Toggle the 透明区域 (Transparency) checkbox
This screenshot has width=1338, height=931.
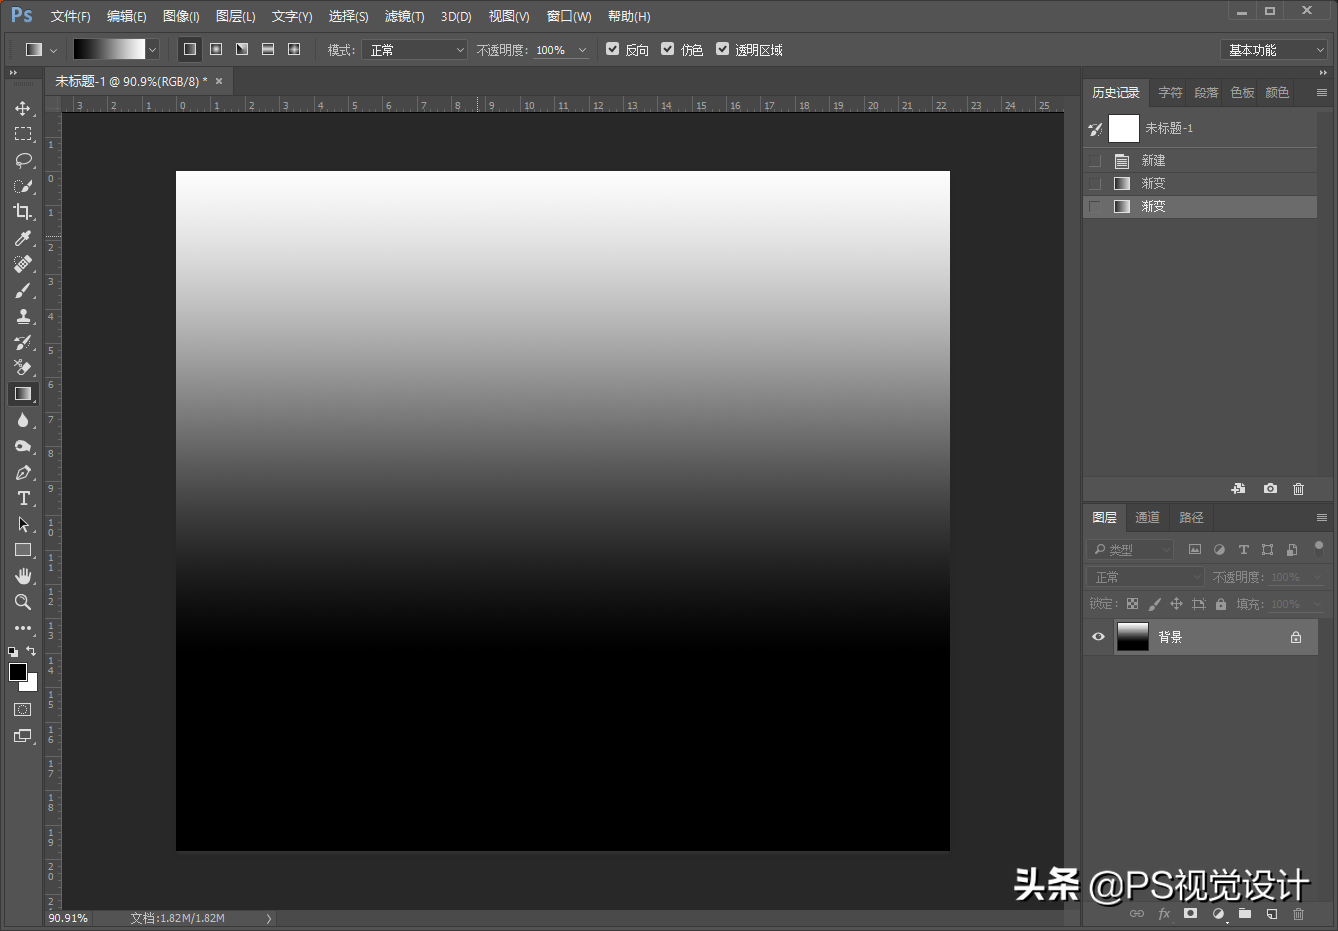click(x=722, y=48)
